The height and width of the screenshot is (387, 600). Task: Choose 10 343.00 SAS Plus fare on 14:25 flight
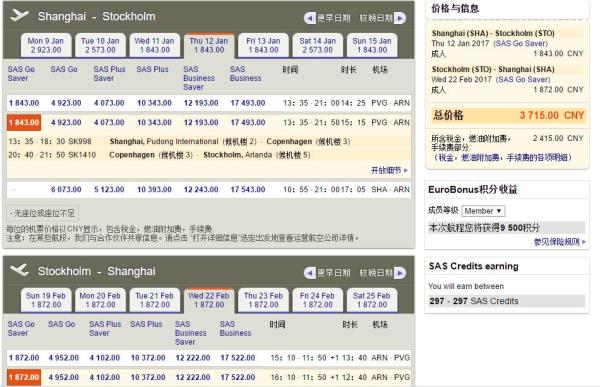pos(154,103)
